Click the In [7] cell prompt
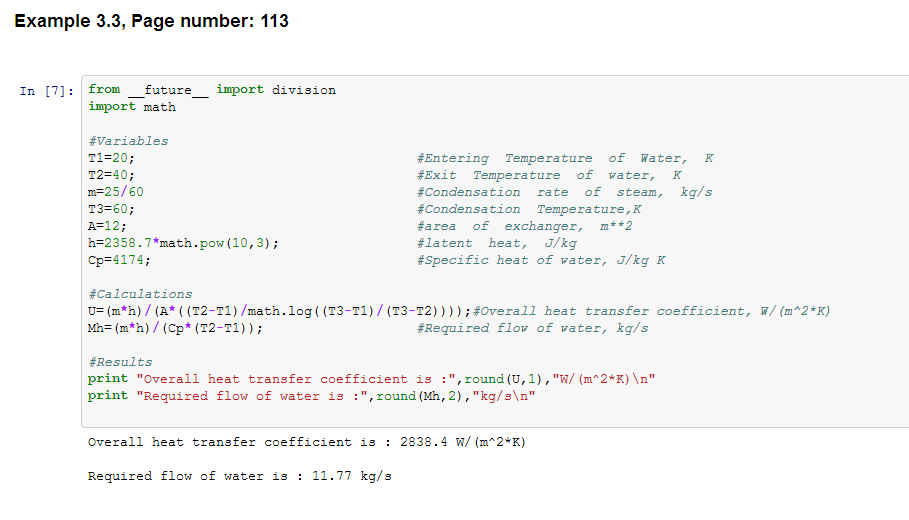Image resolution: width=909 pixels, height=520 pixels. click(46, 91)
